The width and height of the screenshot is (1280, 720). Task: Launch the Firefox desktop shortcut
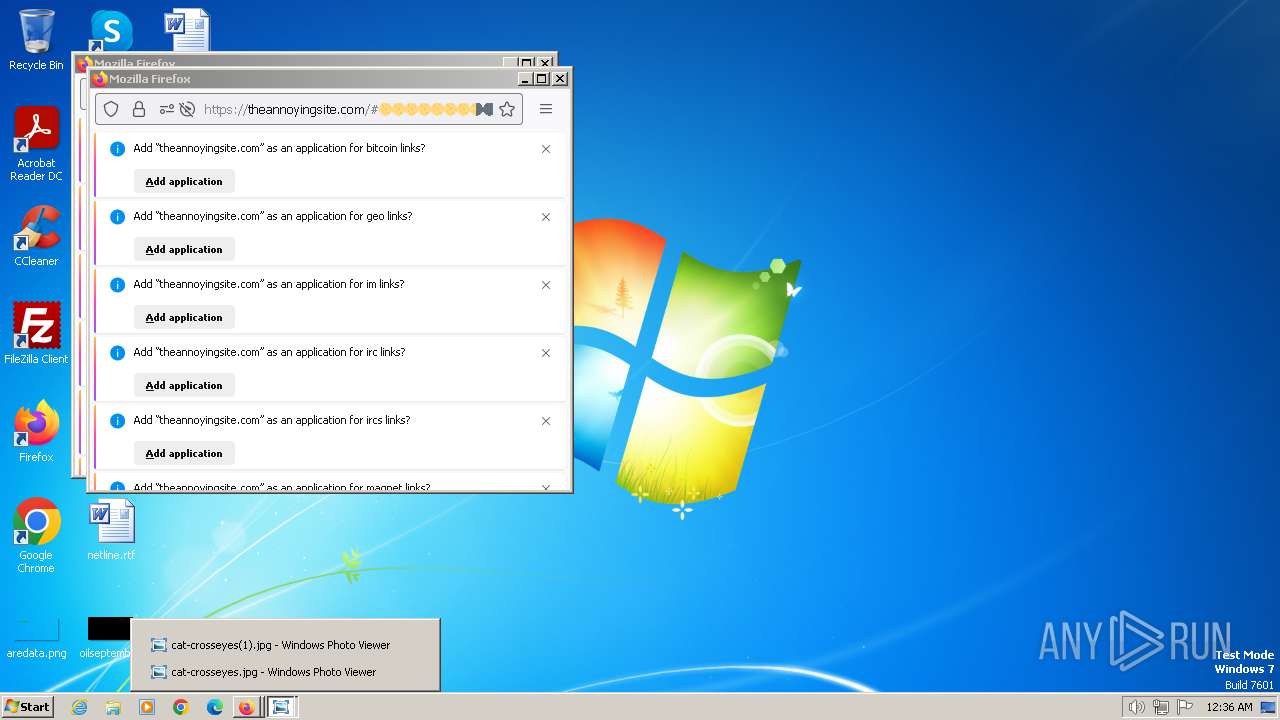[36, 432]
